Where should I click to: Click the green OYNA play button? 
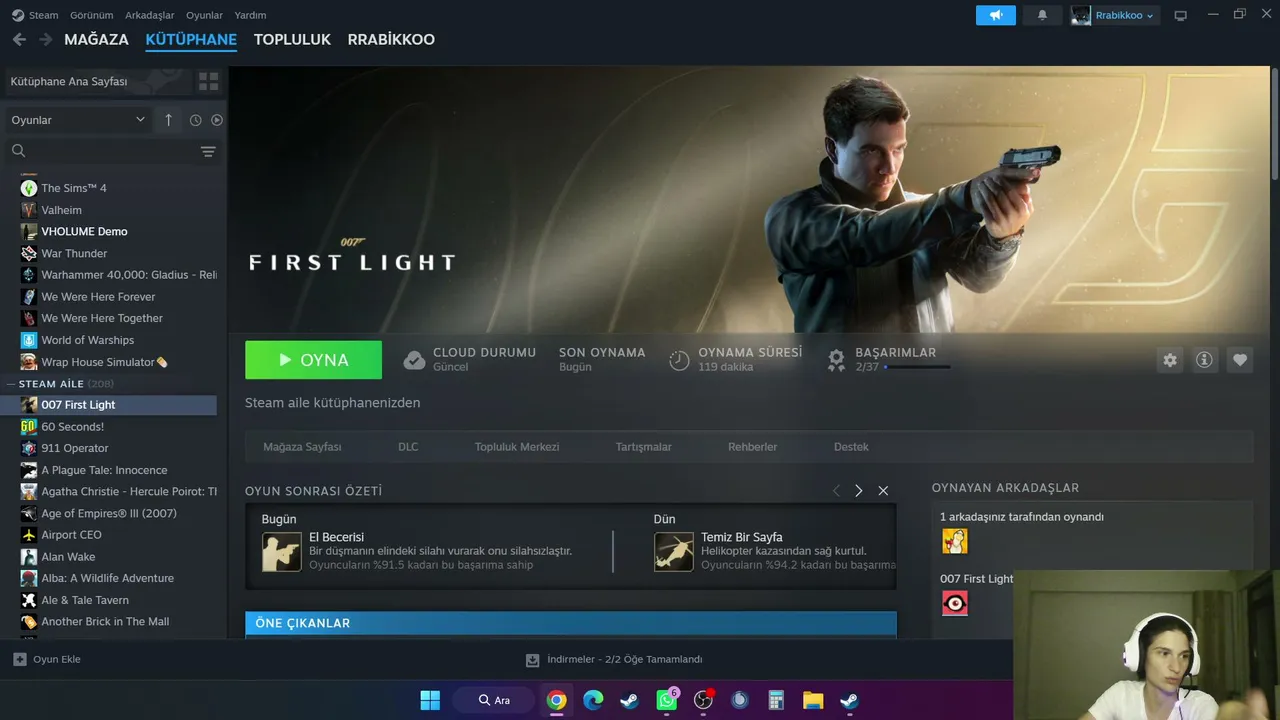tap(313, 360)
